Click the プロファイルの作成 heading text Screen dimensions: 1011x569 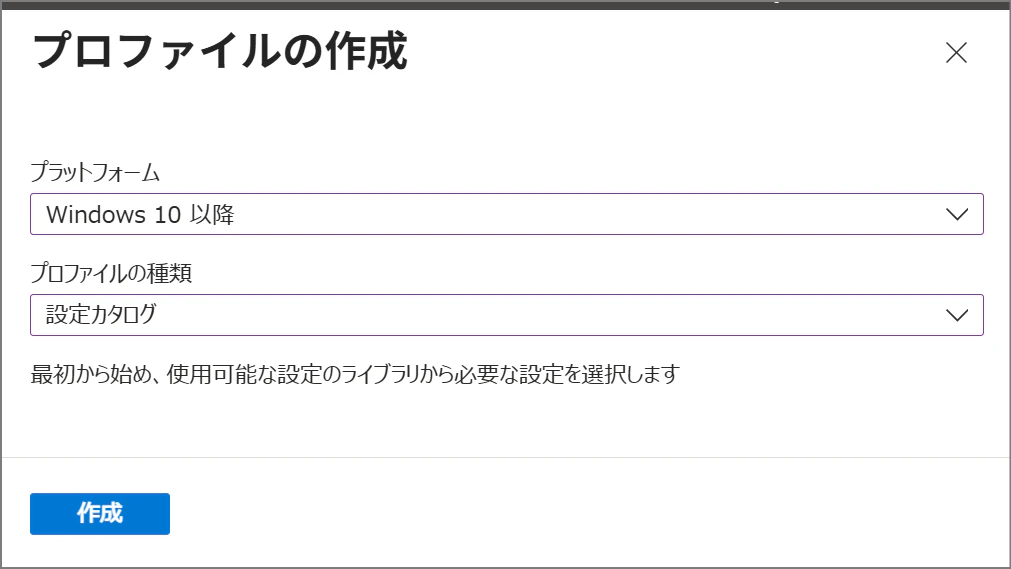pos(221,51)
